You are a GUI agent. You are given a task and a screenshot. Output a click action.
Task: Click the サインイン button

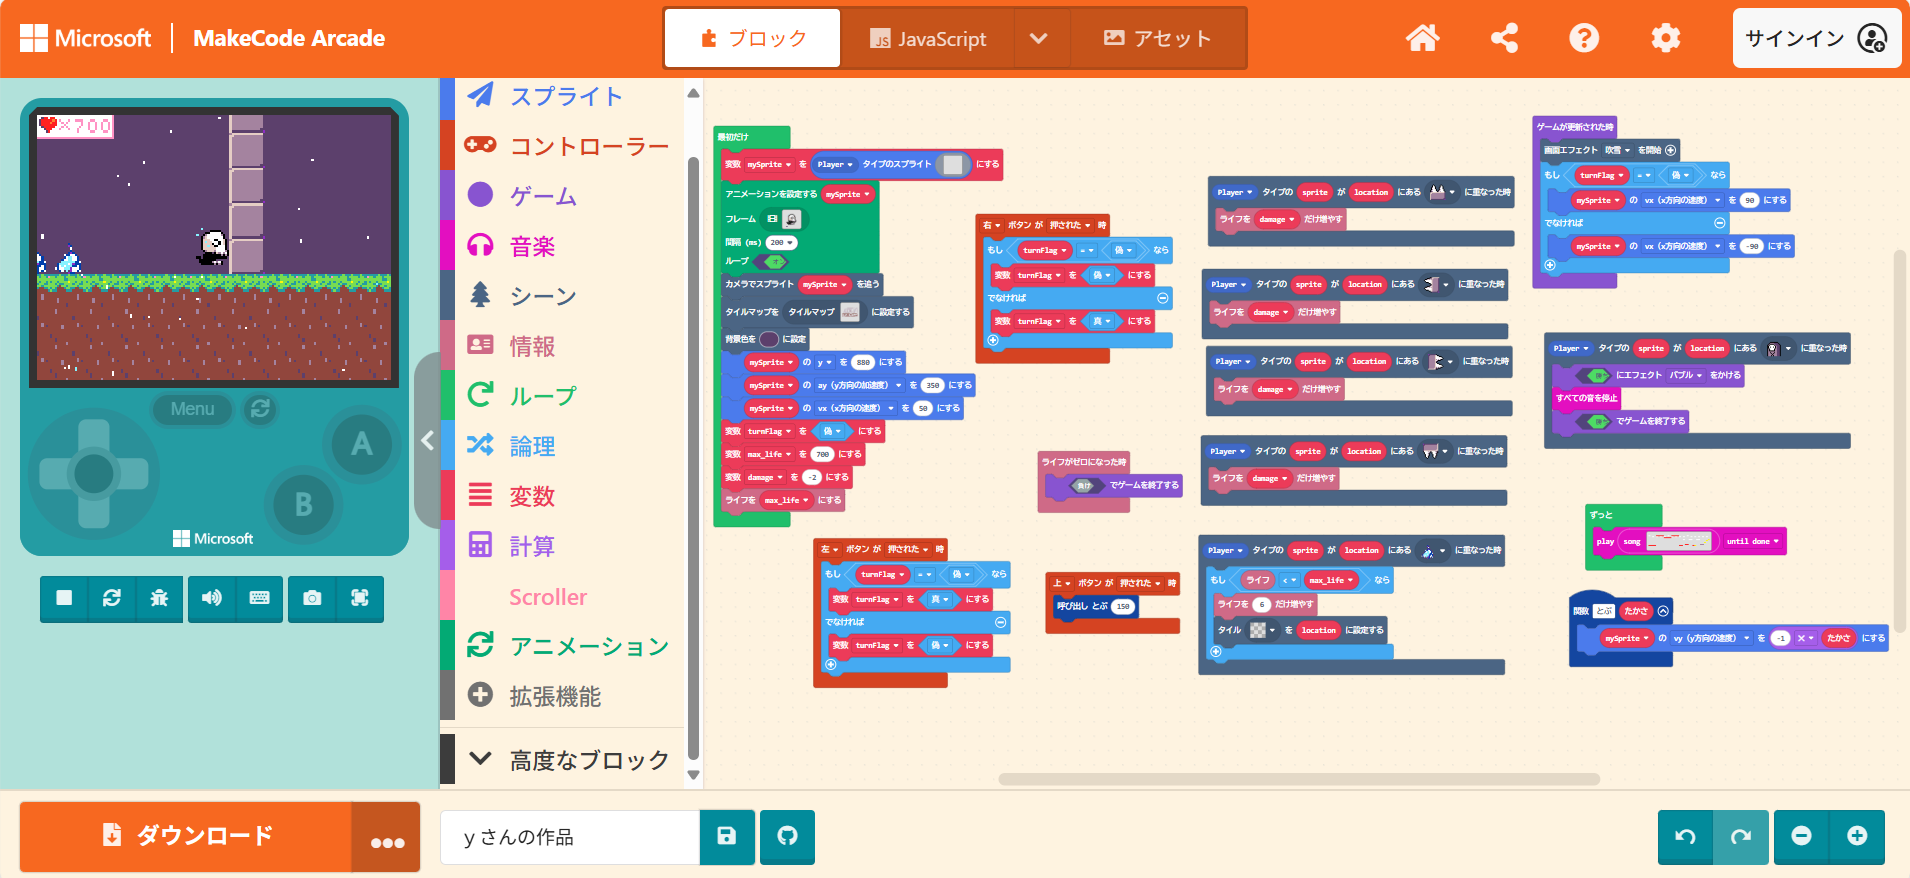pyautogui.click(x=1815, y=38)
